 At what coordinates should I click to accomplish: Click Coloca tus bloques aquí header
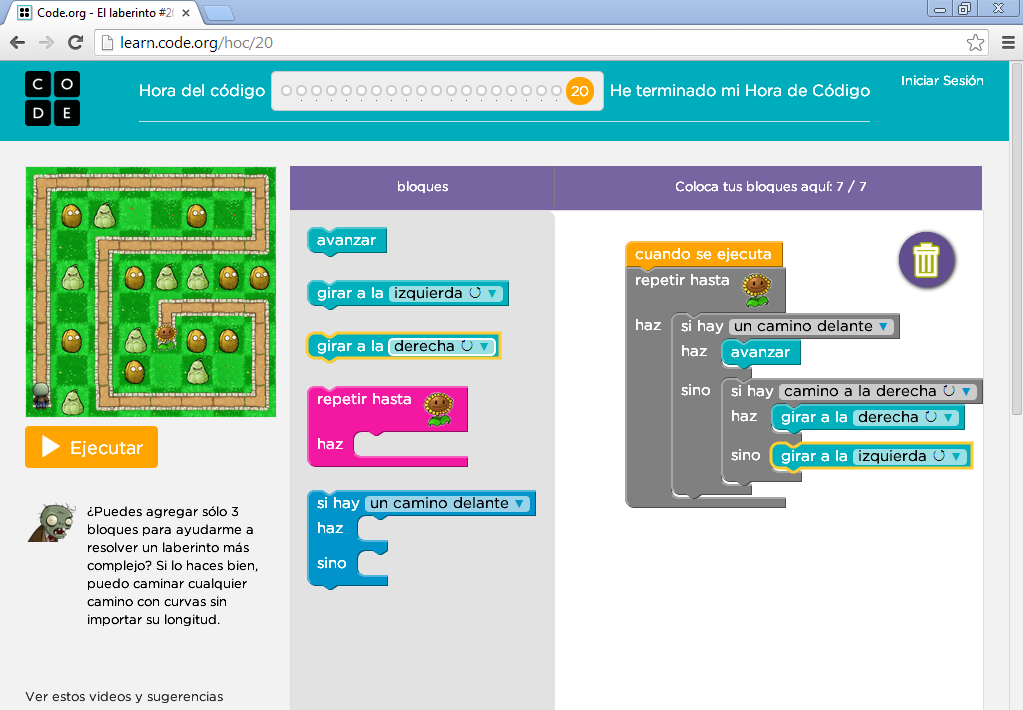coord(770,187)
